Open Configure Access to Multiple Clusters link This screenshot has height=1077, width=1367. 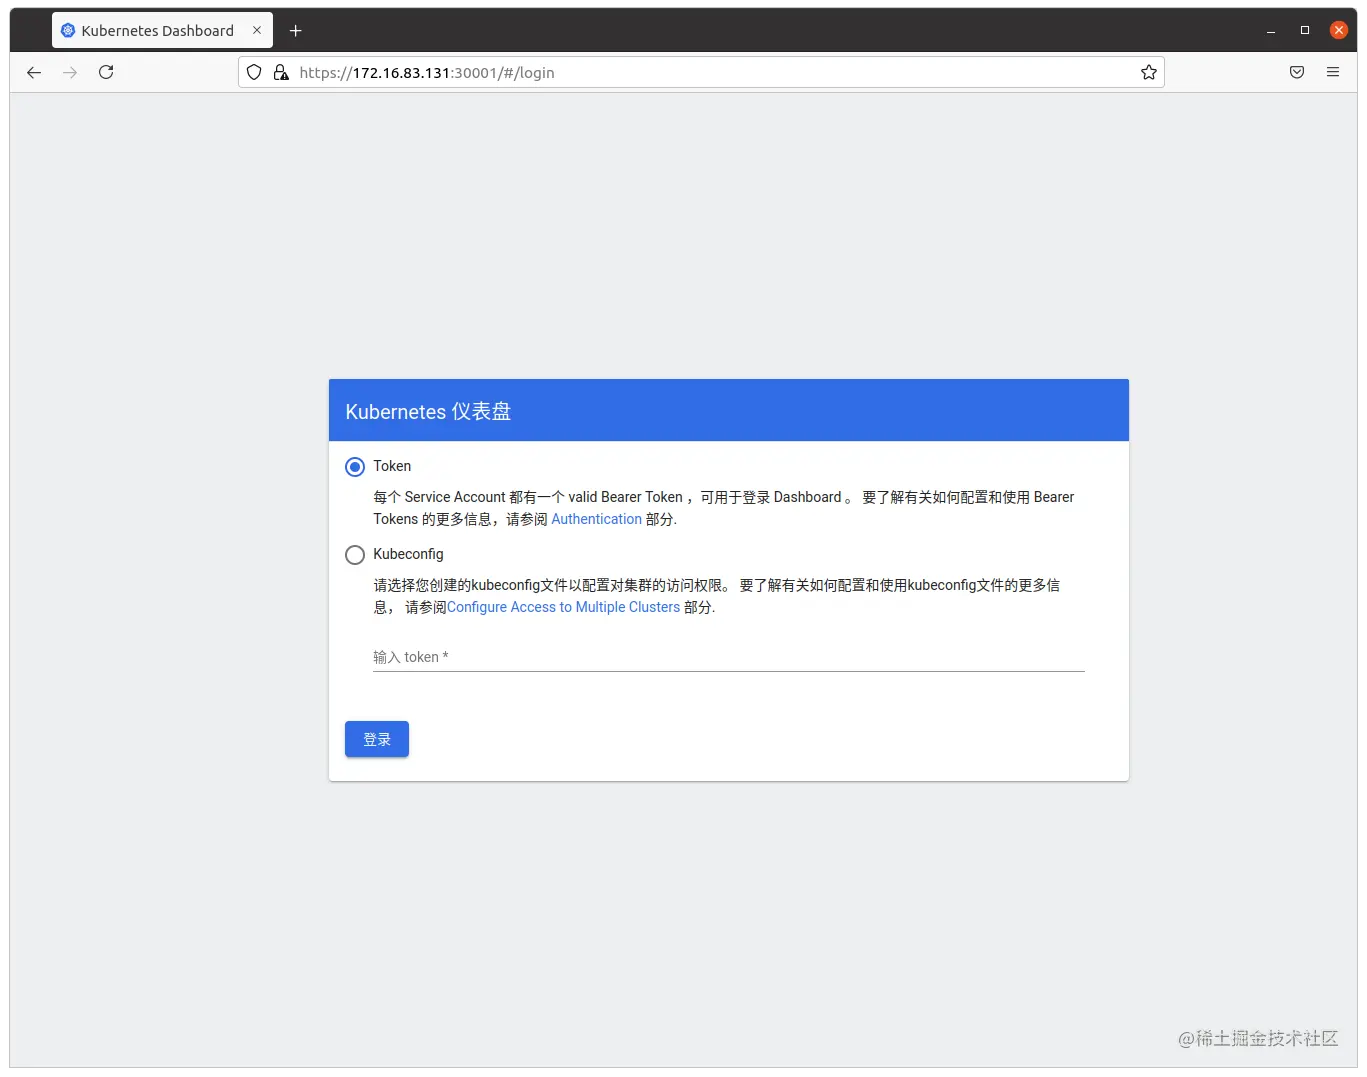[563, 607]
